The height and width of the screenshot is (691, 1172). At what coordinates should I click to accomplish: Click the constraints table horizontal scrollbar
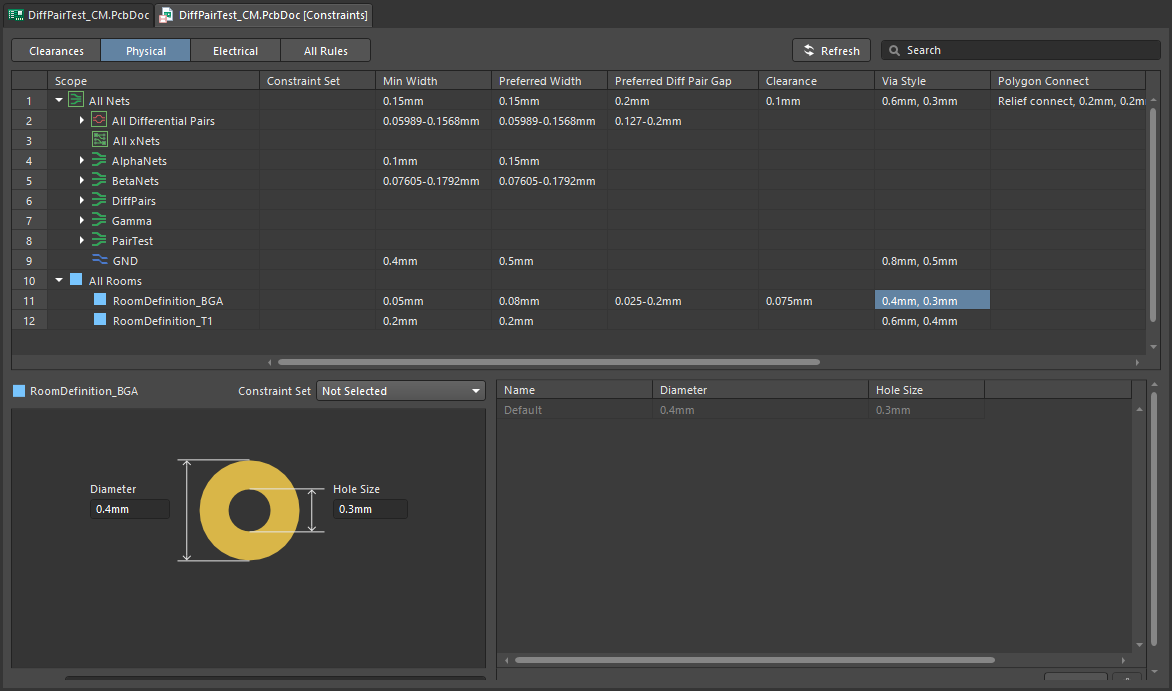[549, 362]
